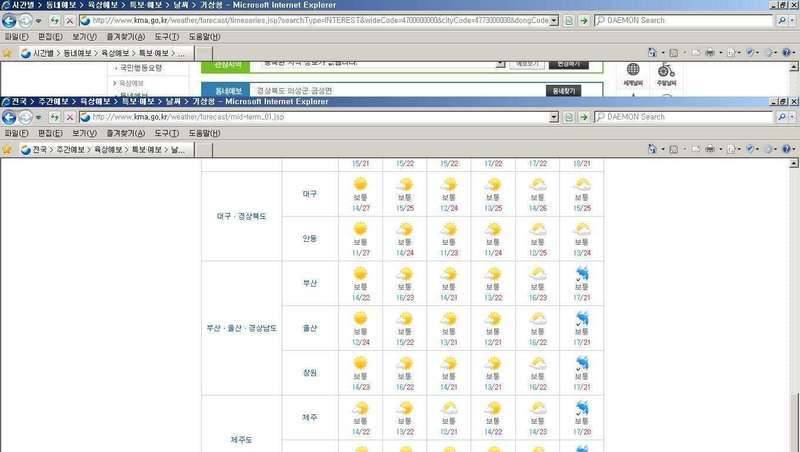This screenshot has height=452, width=800.
Task: Open search provider dropdown in 주간예보 window
Action: click(792, 117)
